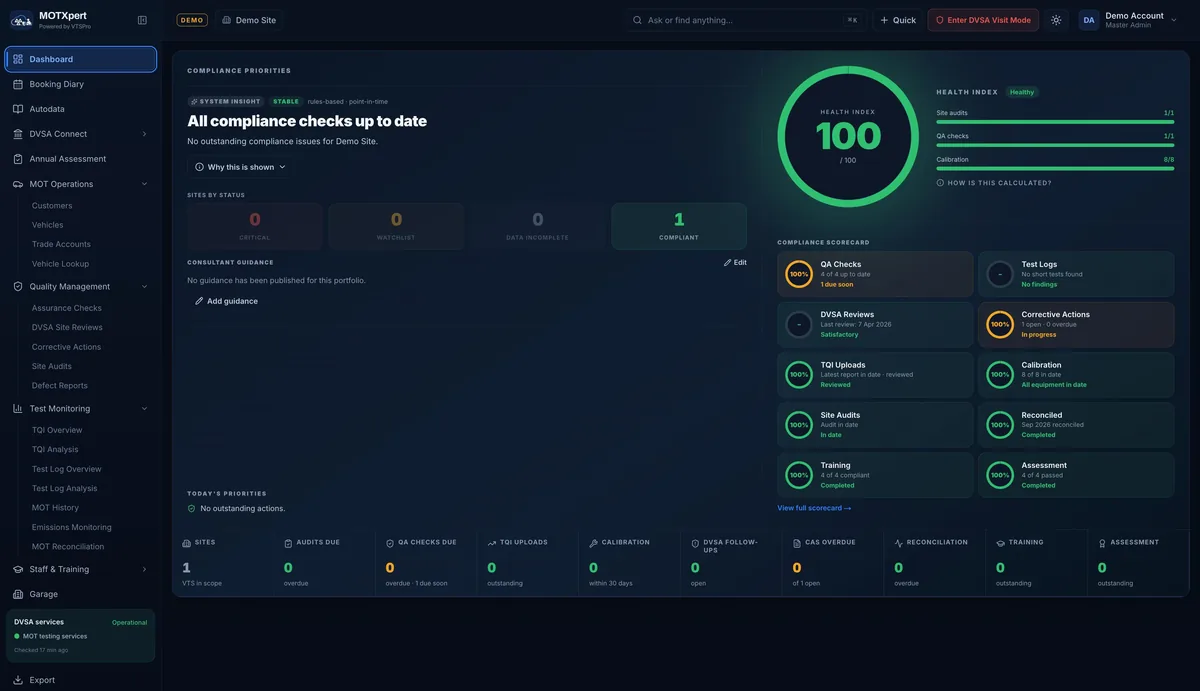
Task: Focus the Ask or find anything search
Action: pos(747,20)
